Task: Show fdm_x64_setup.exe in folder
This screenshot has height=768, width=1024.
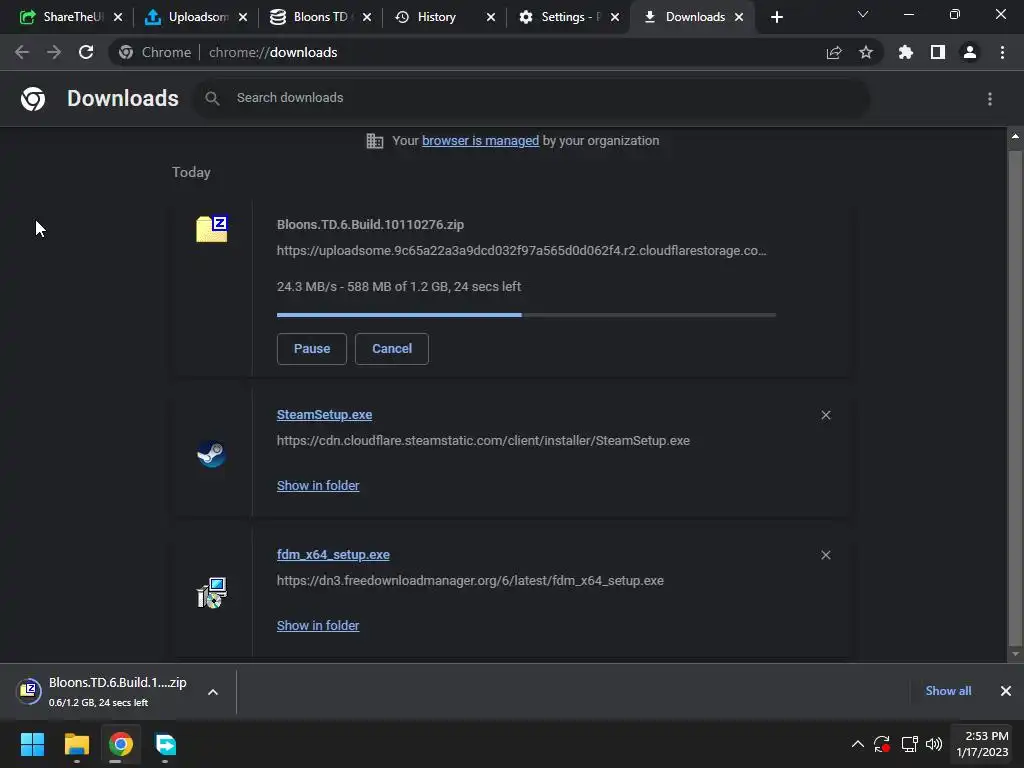Action: [318, 625]
